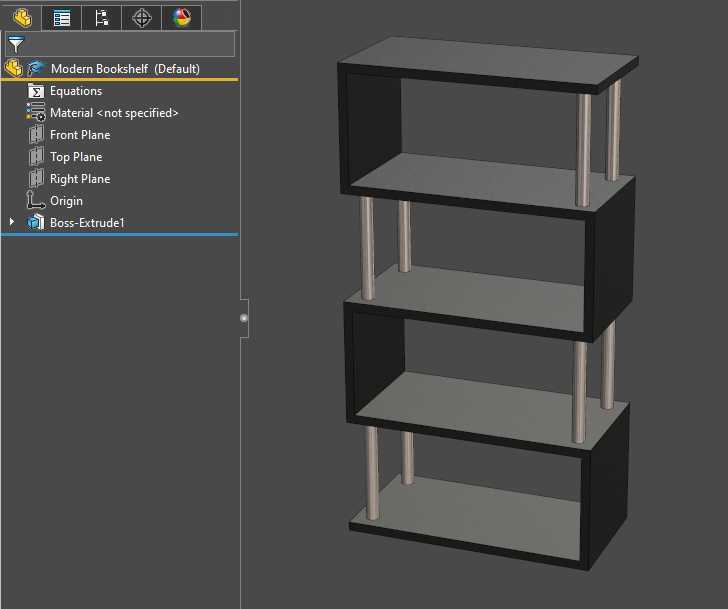Click the Material icon in tree
The width and height of the screenshot is (728, 609).
pyautogui.click(x=36, y=112)
